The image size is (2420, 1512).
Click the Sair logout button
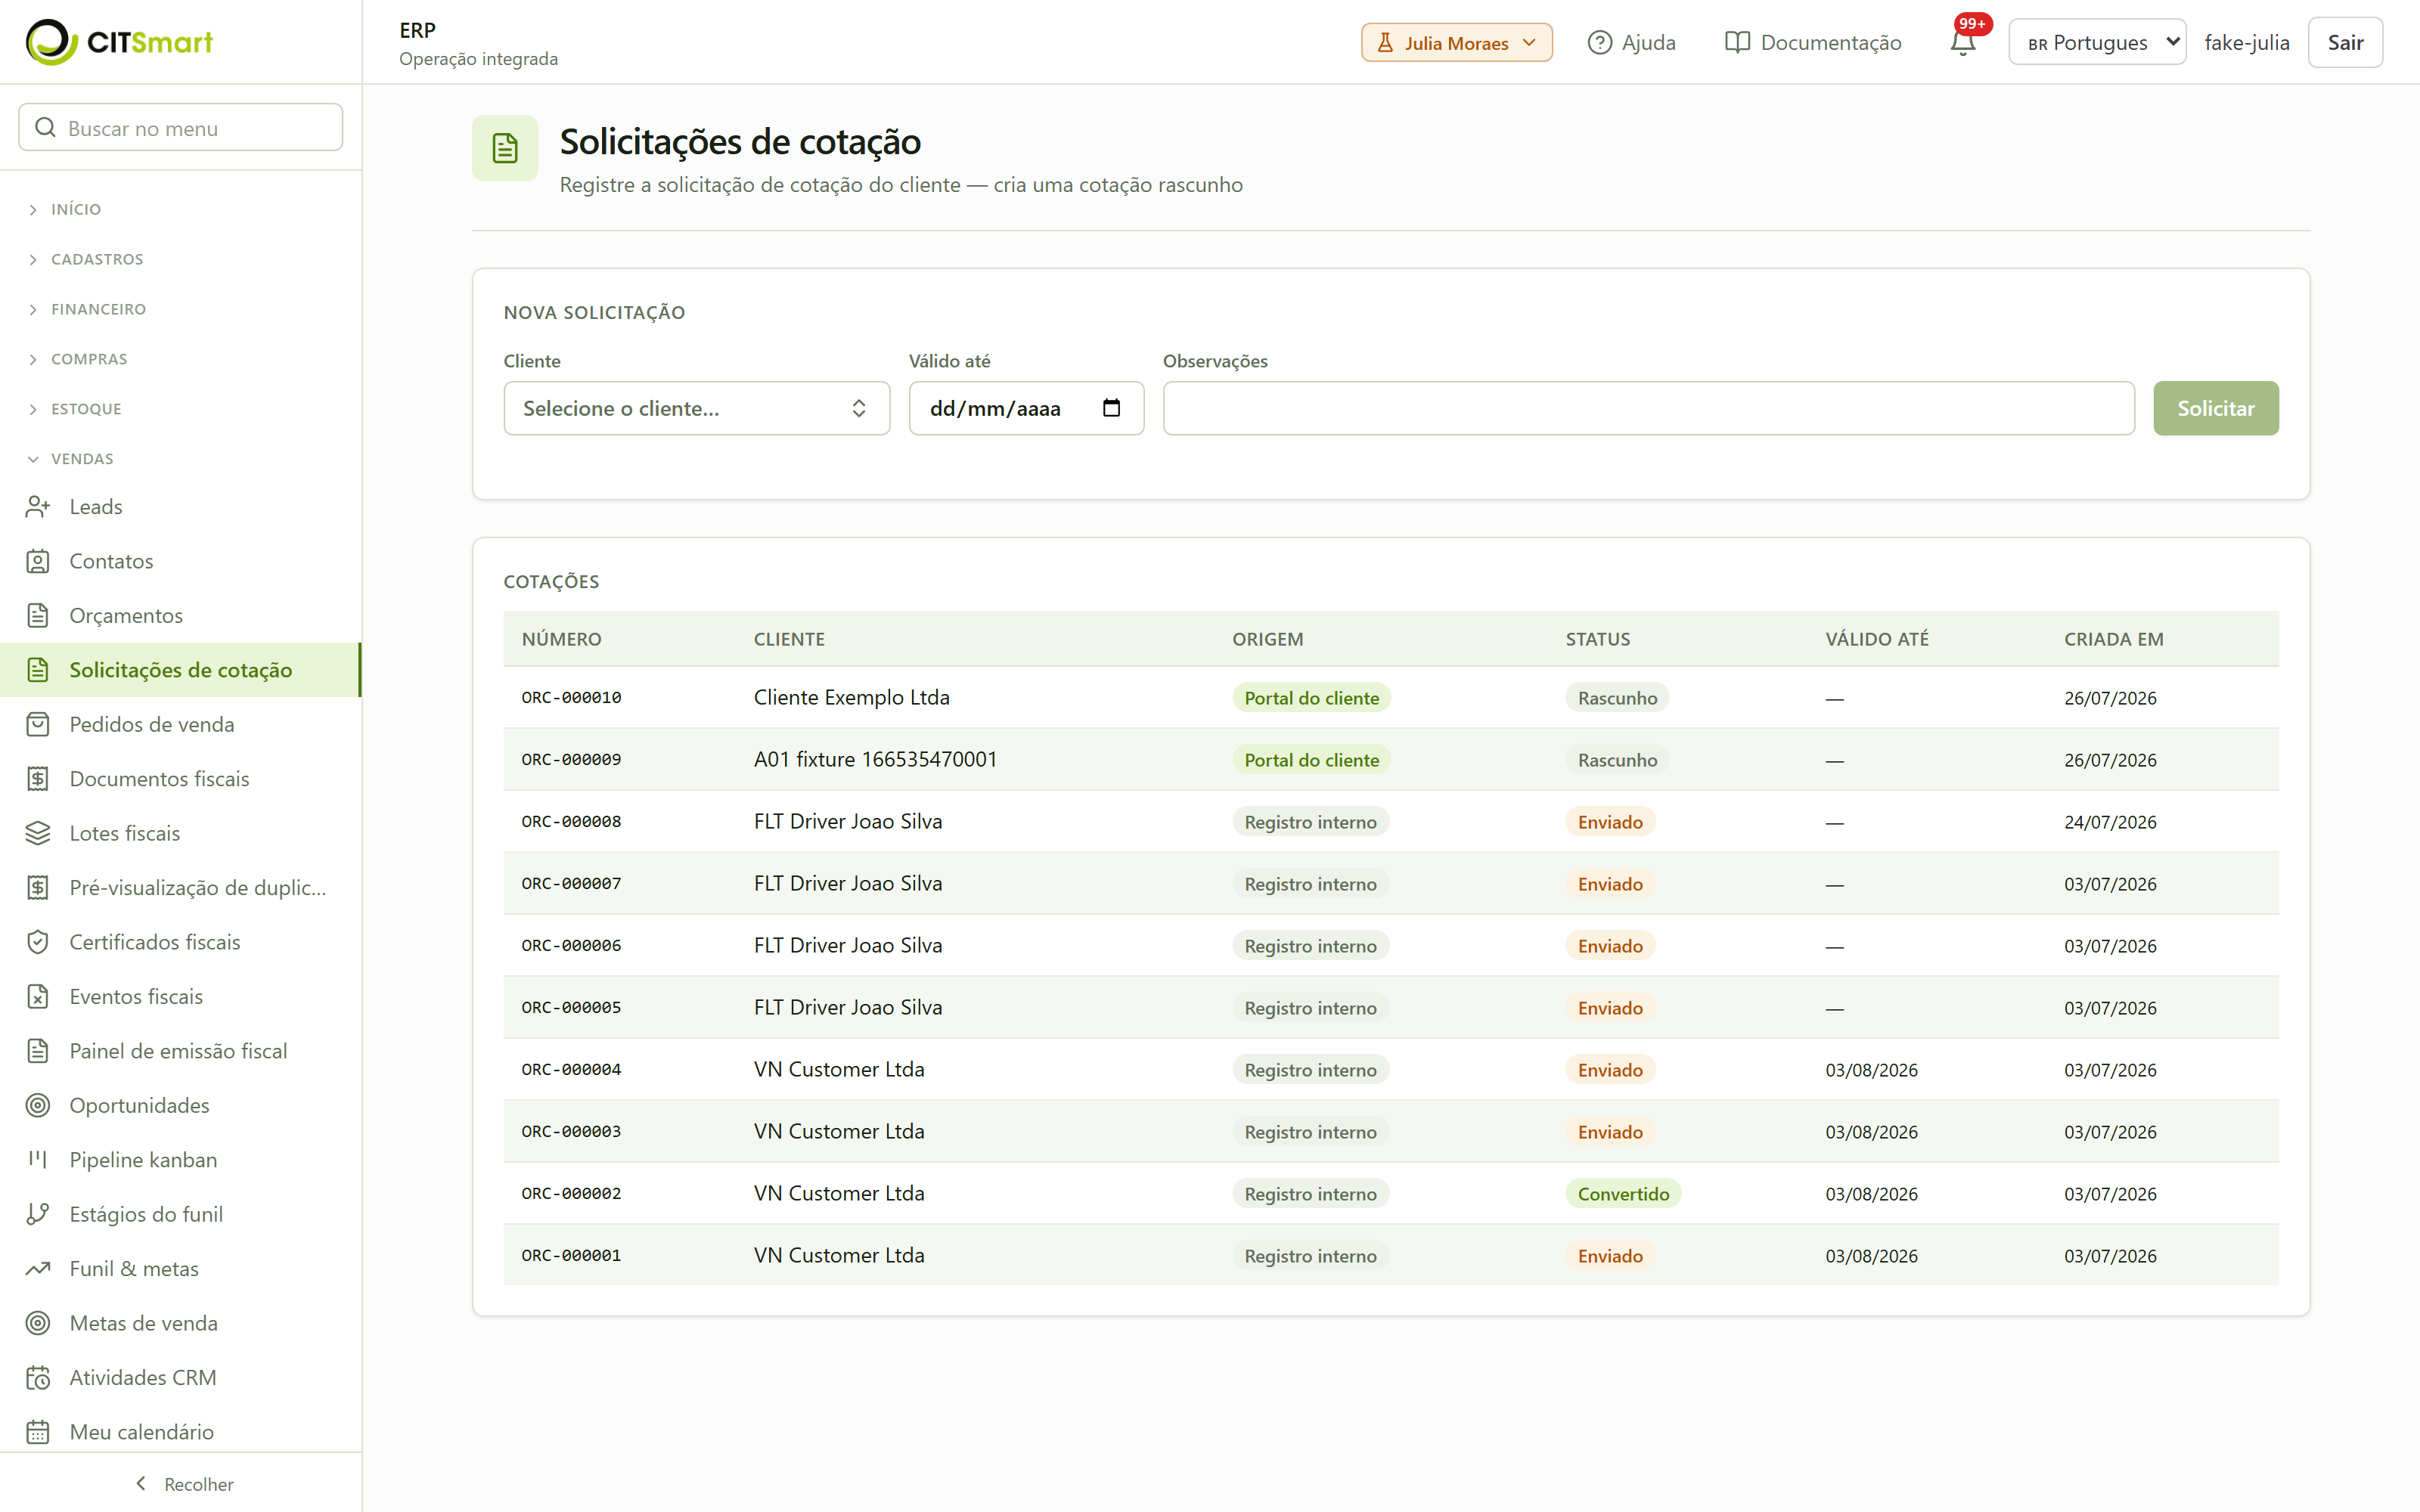(2344, 42)
